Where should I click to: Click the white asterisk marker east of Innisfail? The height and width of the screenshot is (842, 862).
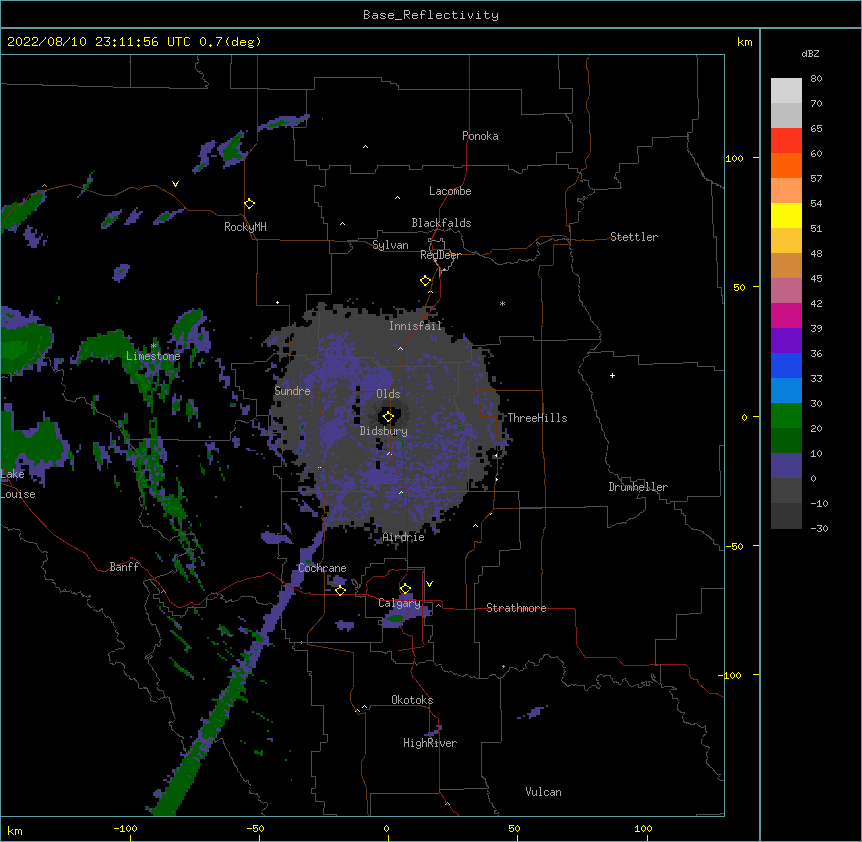502,303
